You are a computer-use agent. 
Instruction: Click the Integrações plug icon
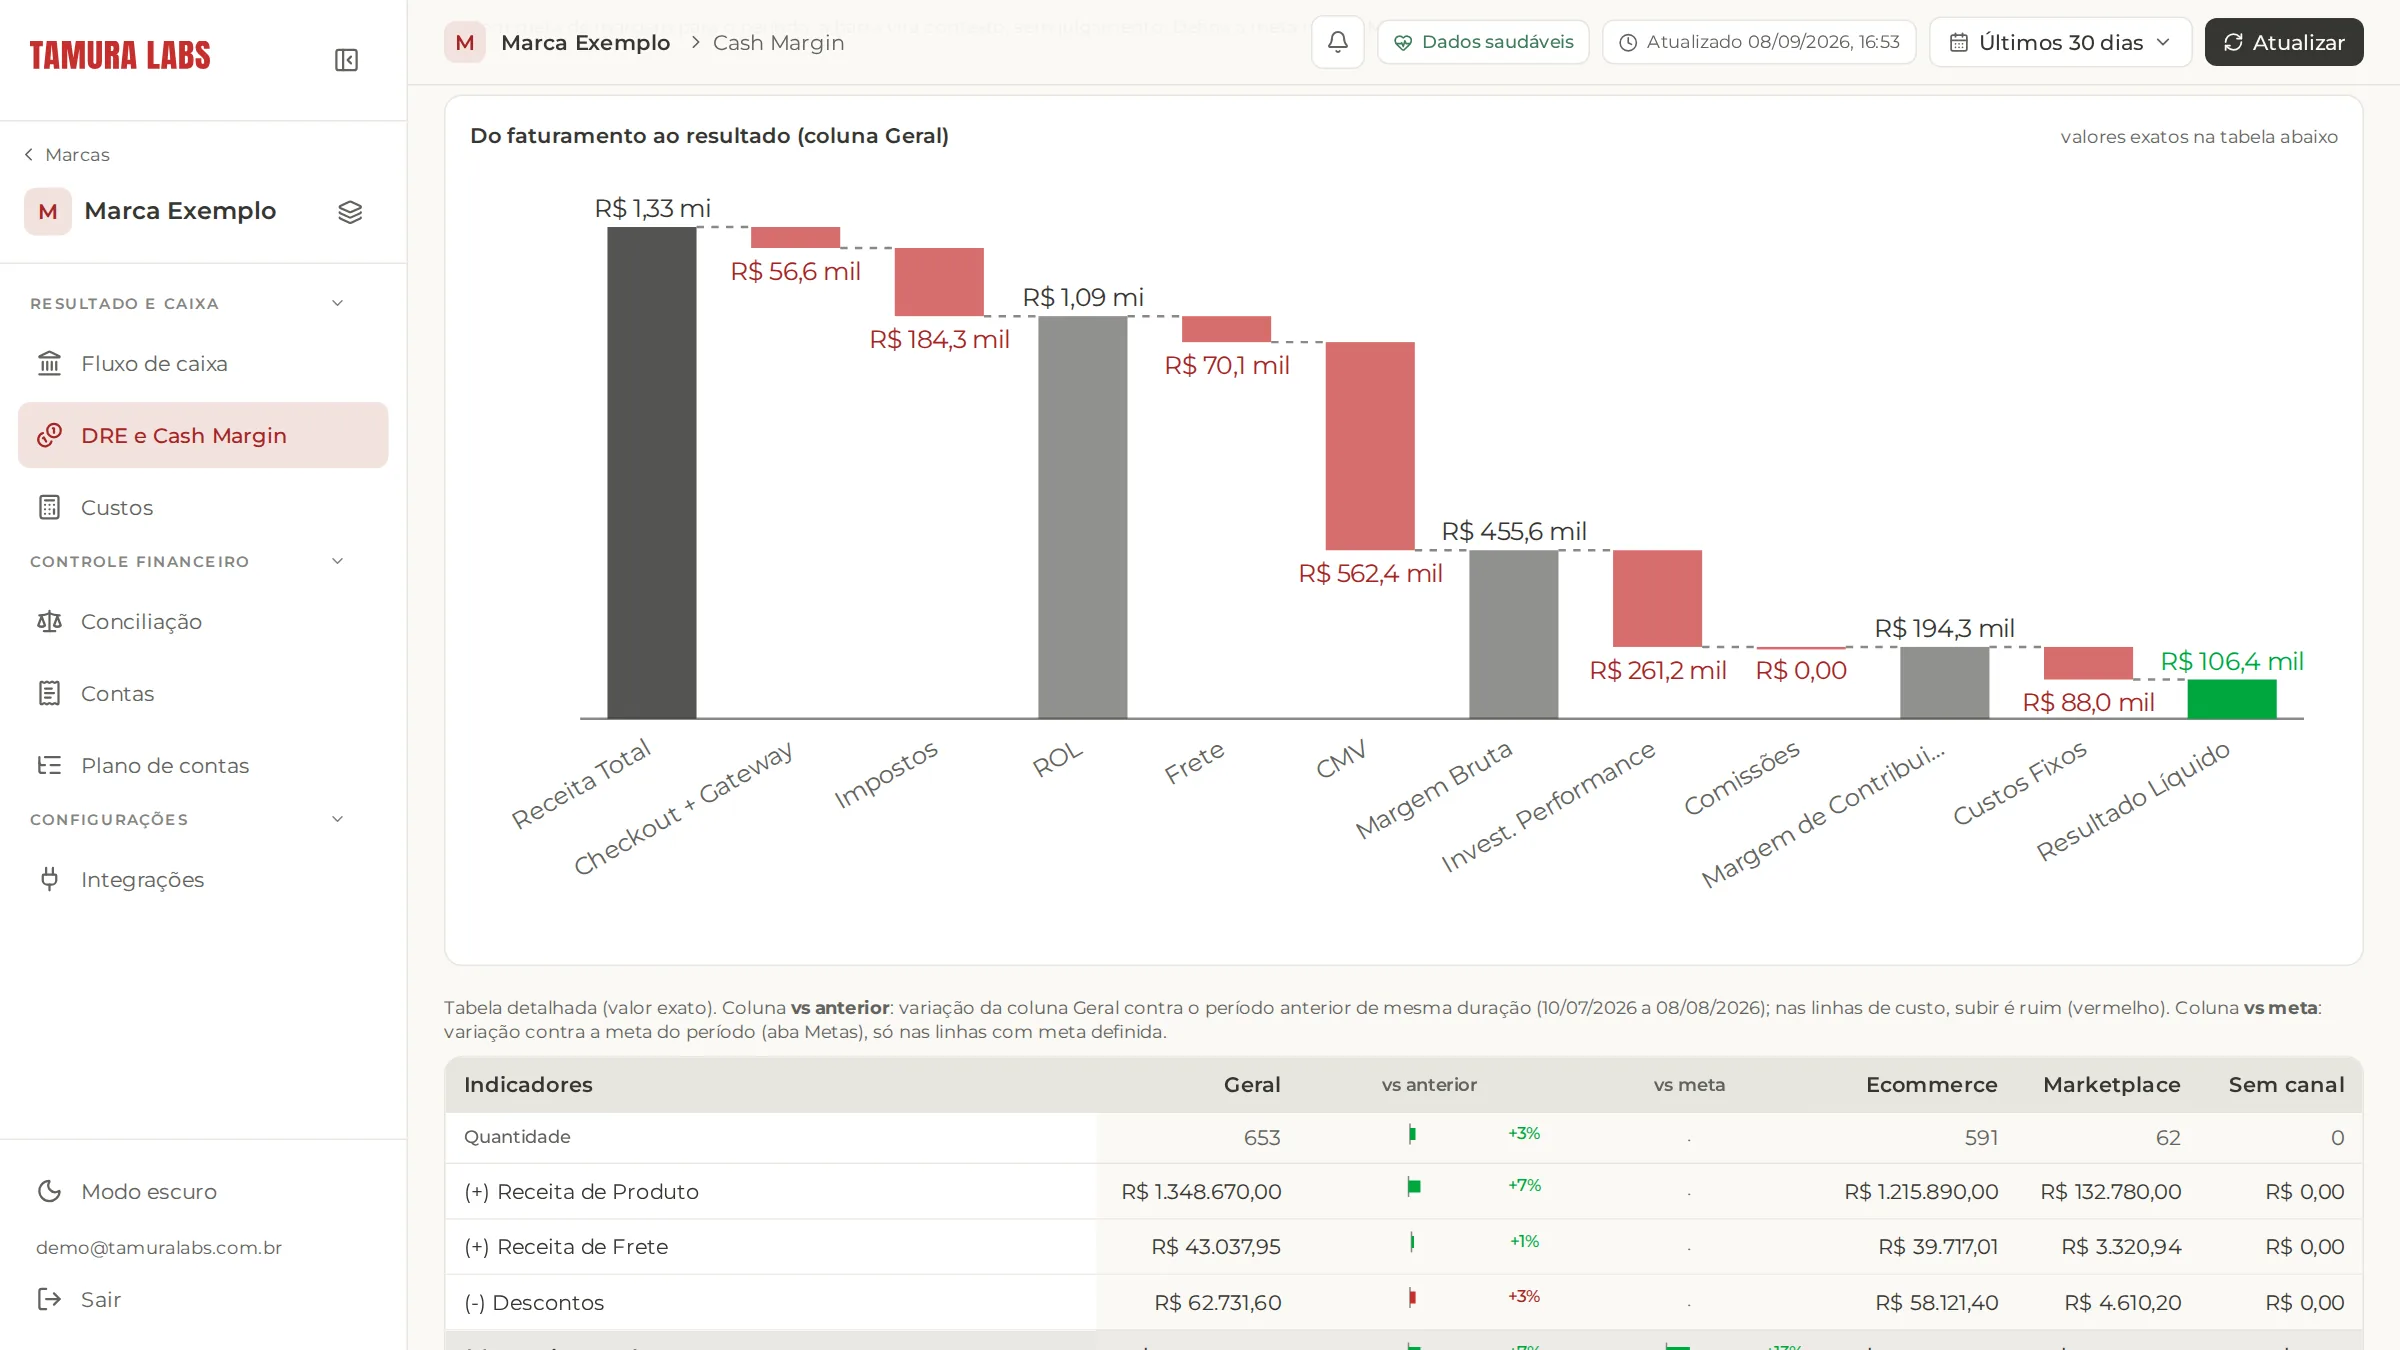[49, 879]
